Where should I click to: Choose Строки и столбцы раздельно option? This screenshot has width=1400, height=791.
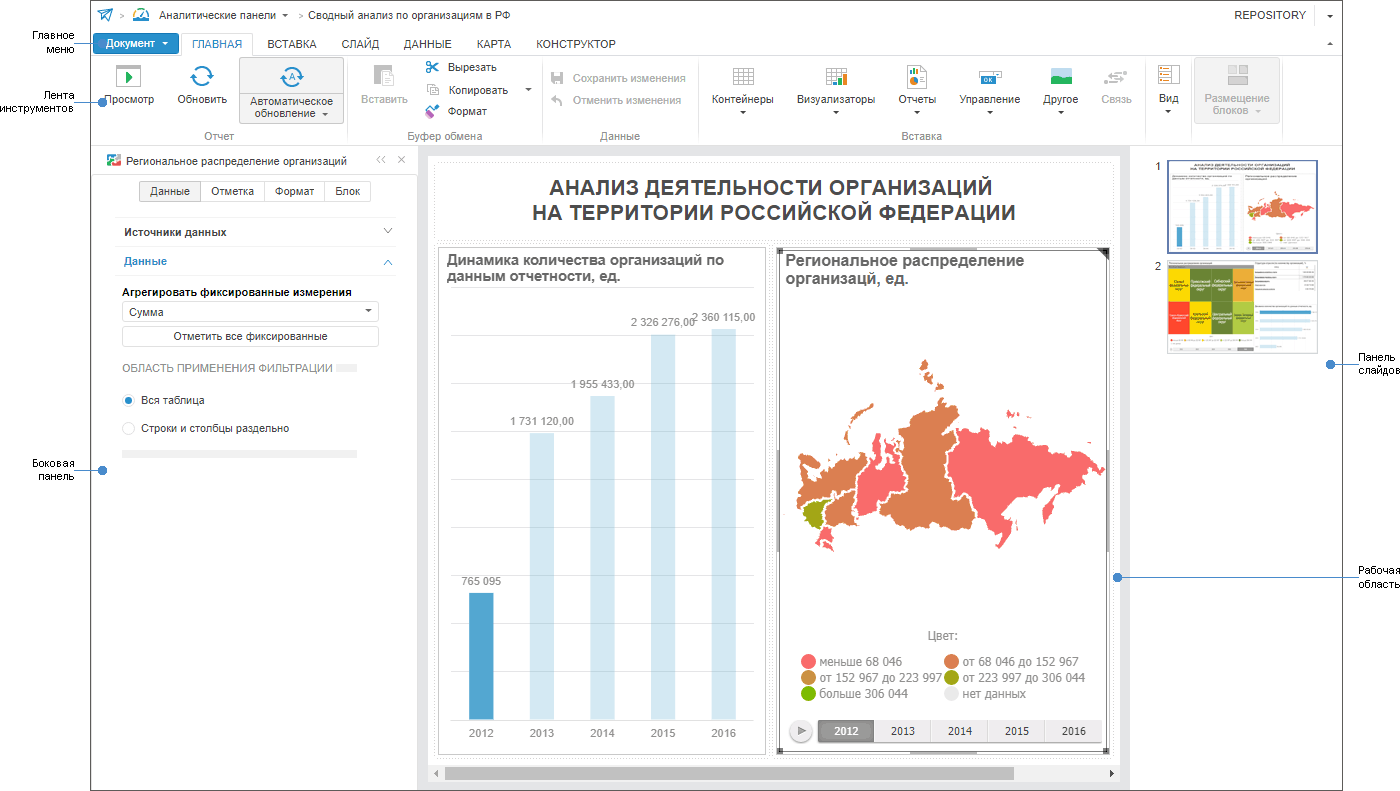(x=128, y=427)
